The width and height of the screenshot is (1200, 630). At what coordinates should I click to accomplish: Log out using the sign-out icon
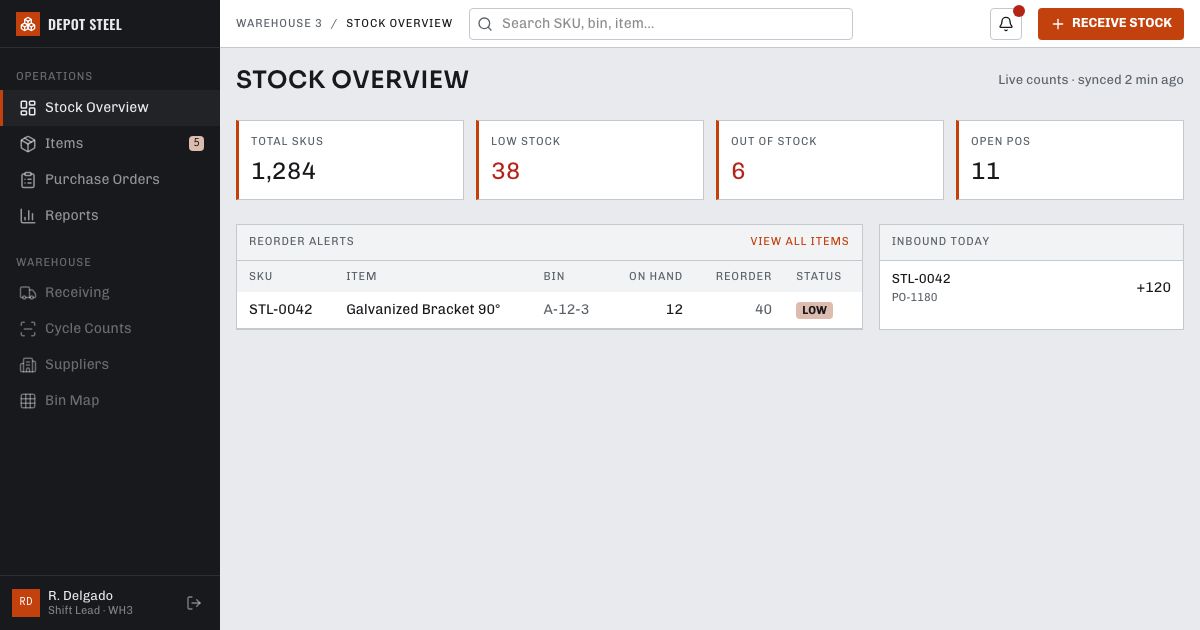(194, 603)
